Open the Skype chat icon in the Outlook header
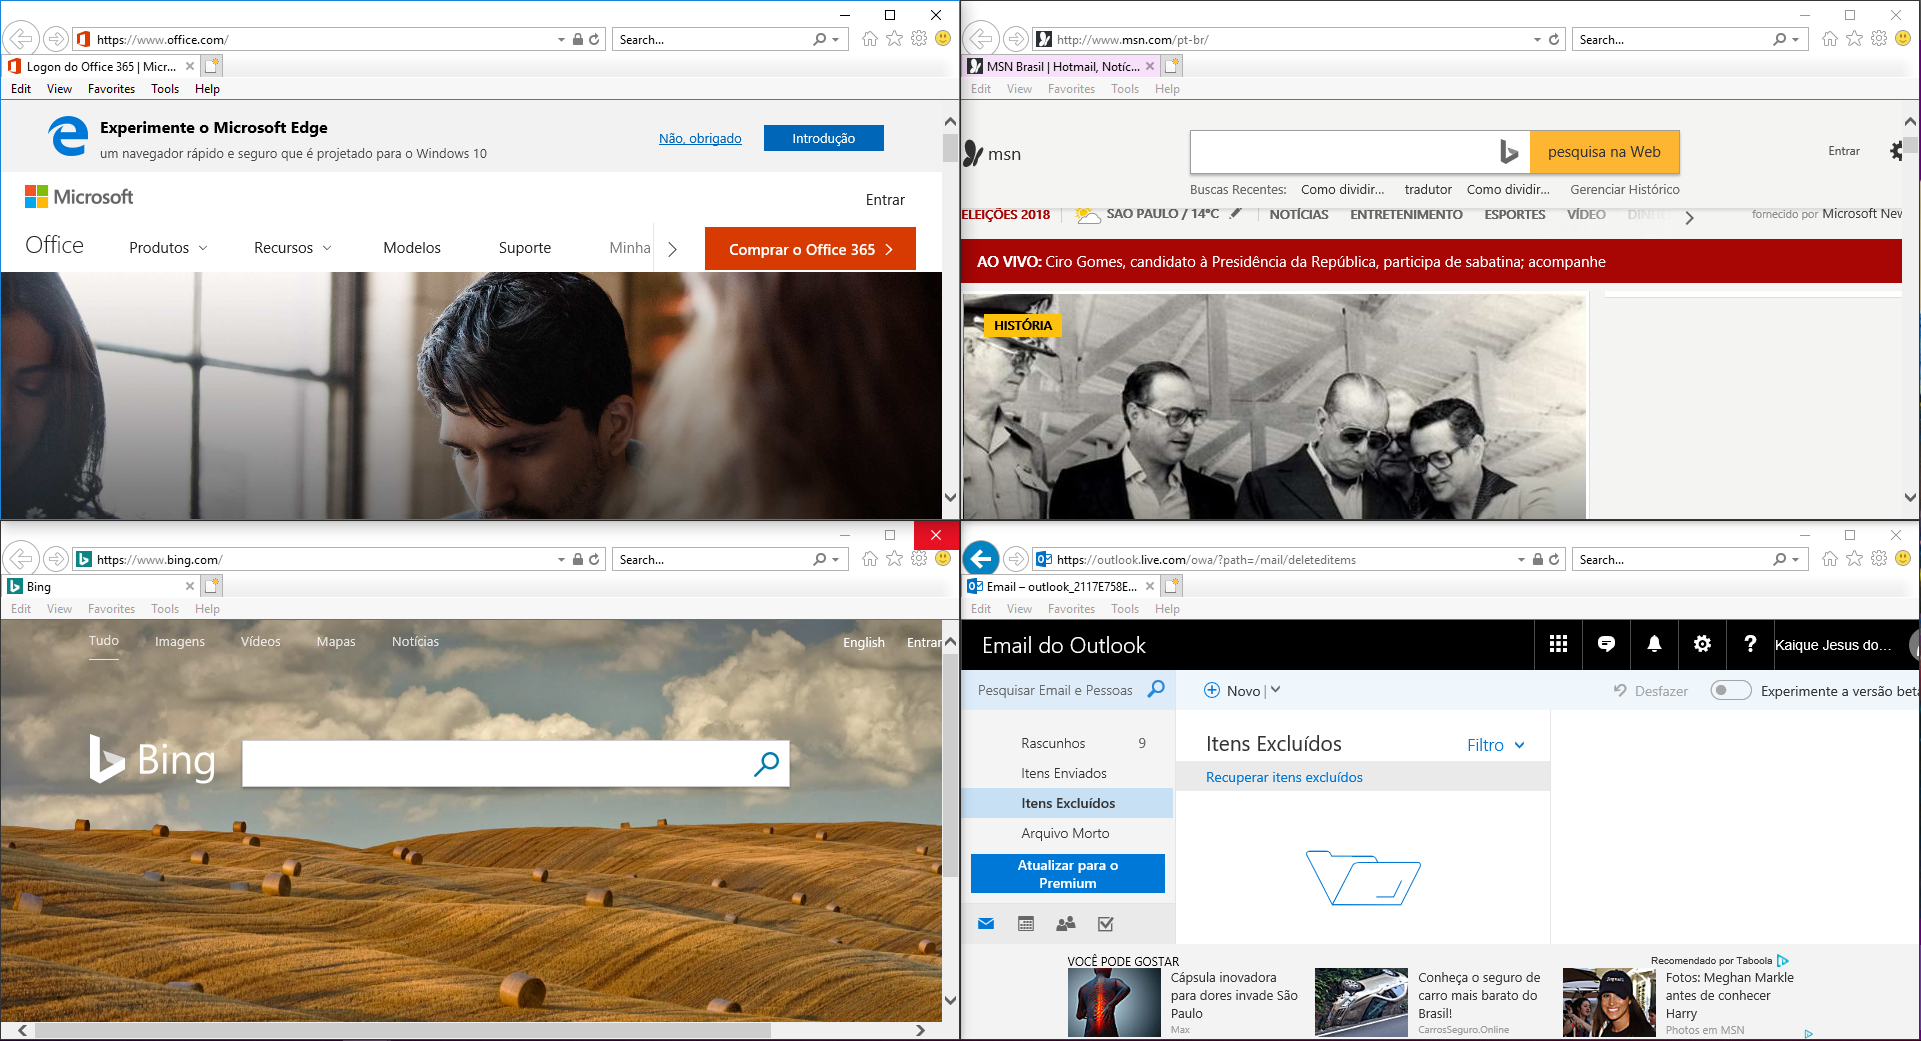 tap(1606, 644)
